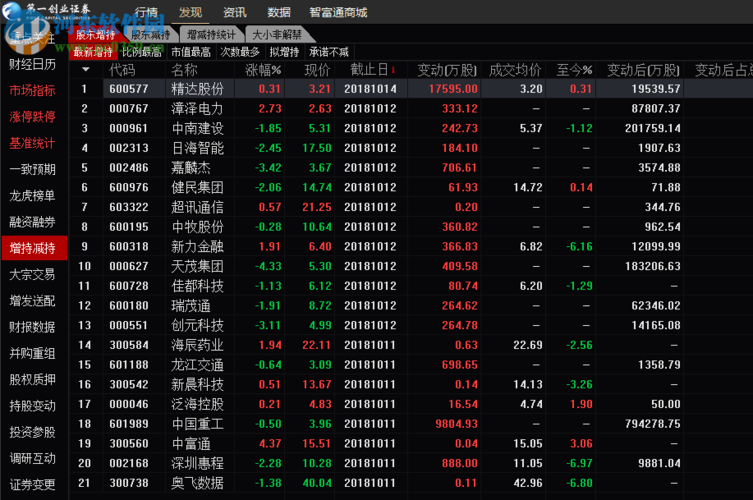Sort by 变动(万股) column header
The width and height of the screenshot is (753, 500).
447,70
